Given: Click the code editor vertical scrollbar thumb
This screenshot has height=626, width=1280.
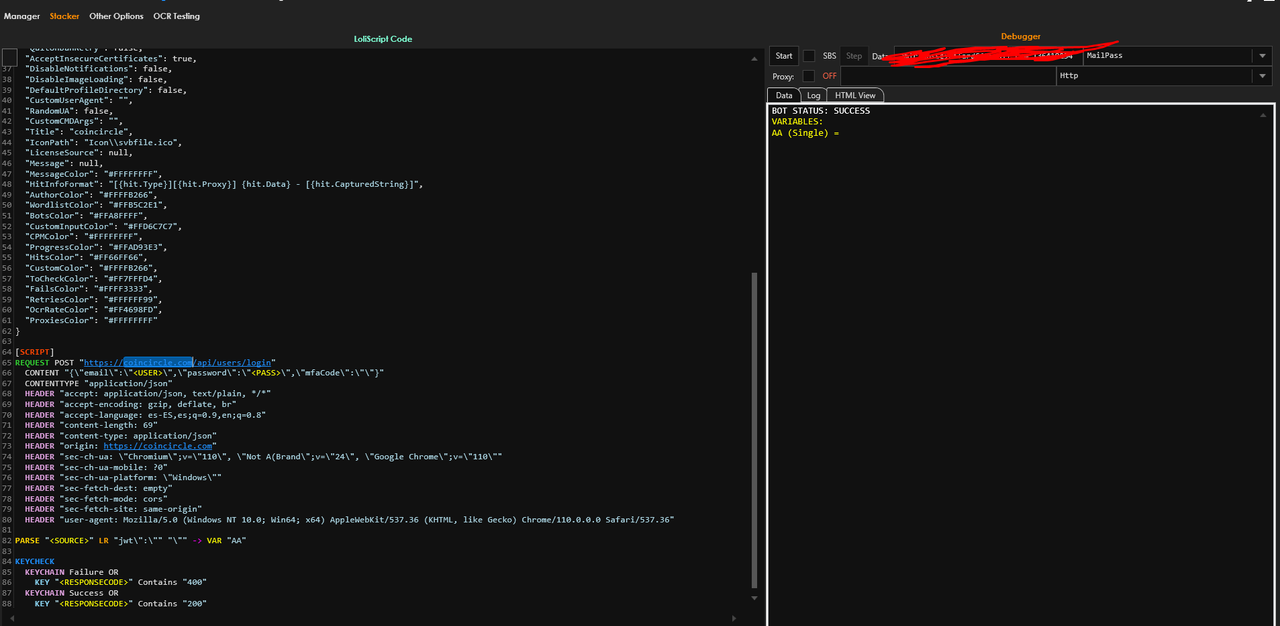Looking at the screenshot, I should (755, 430).
